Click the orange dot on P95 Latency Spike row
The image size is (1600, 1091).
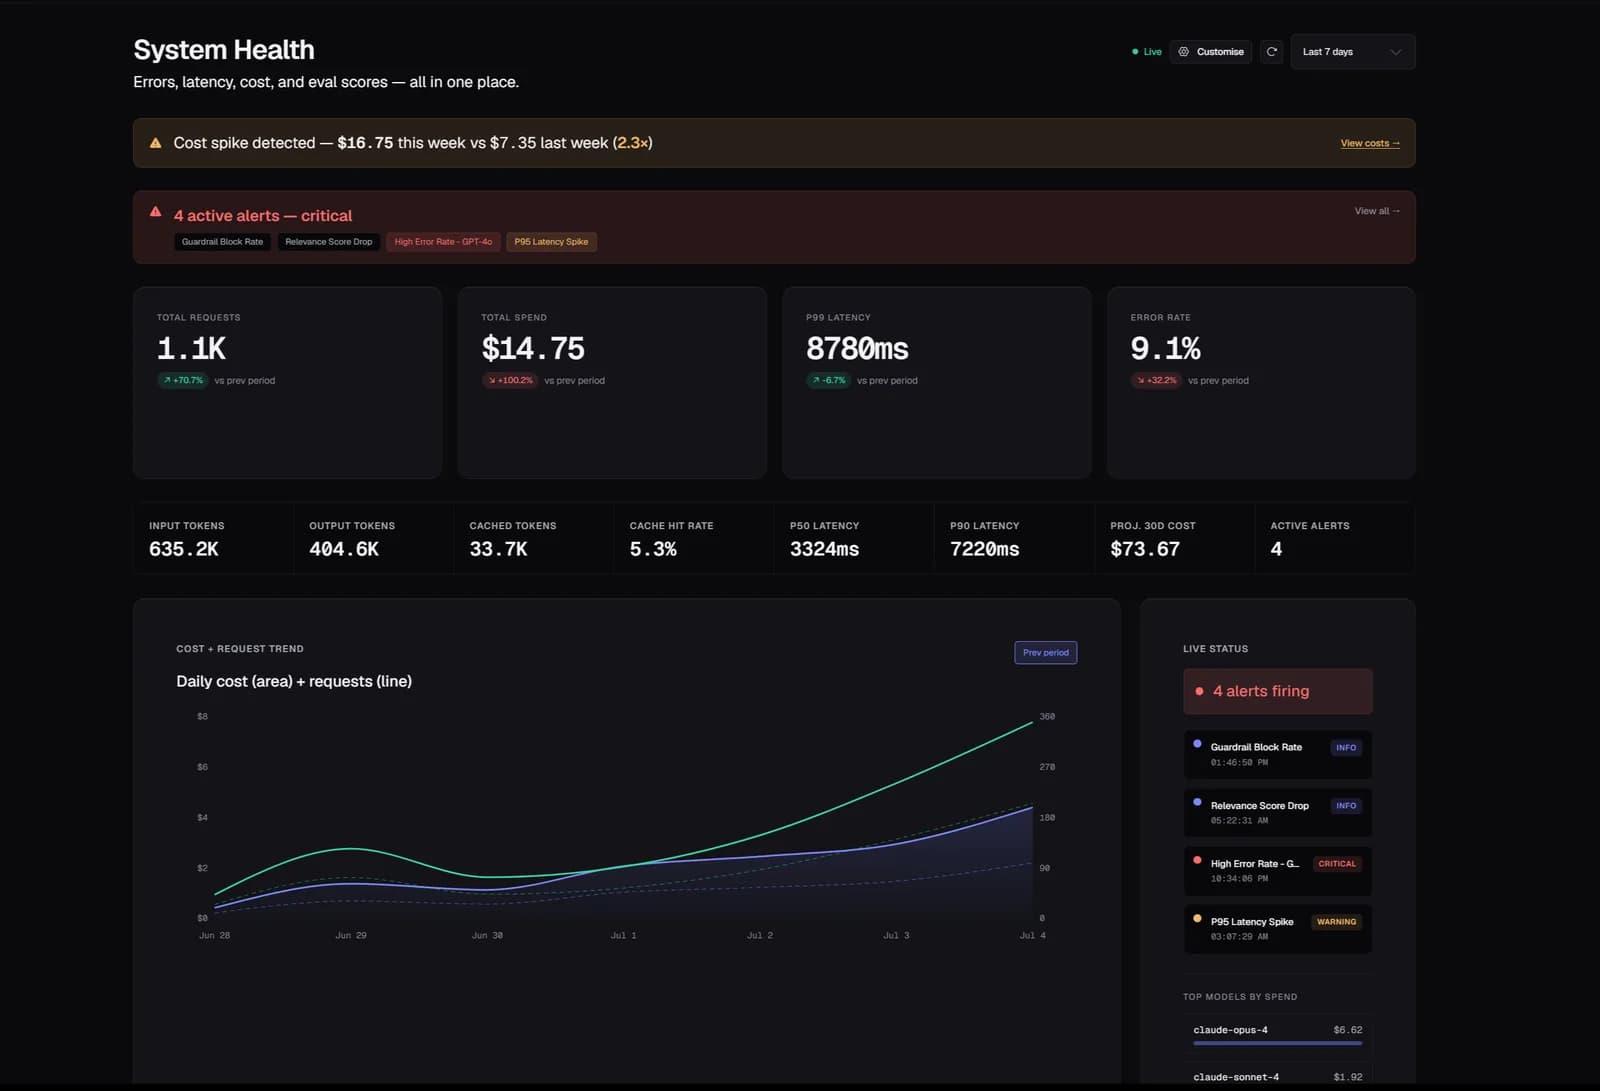click(1197, 918)
